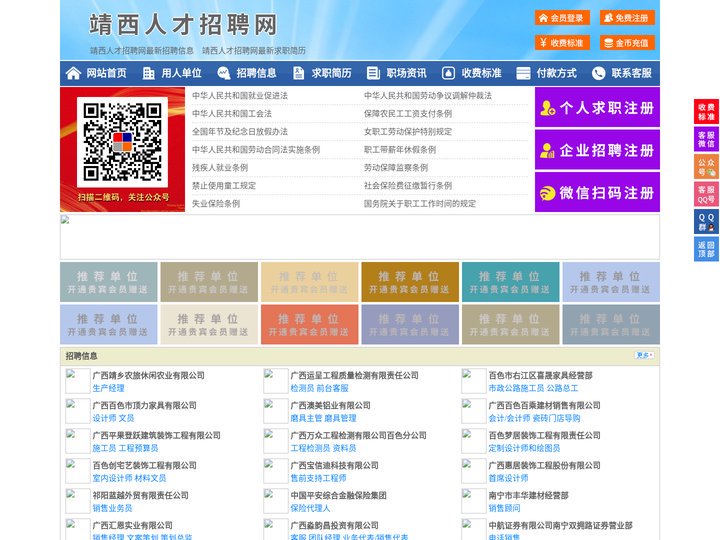Open the dark blue QQ群 sidebar widget
The image size is (720, 540).
[x=706, y=222]
